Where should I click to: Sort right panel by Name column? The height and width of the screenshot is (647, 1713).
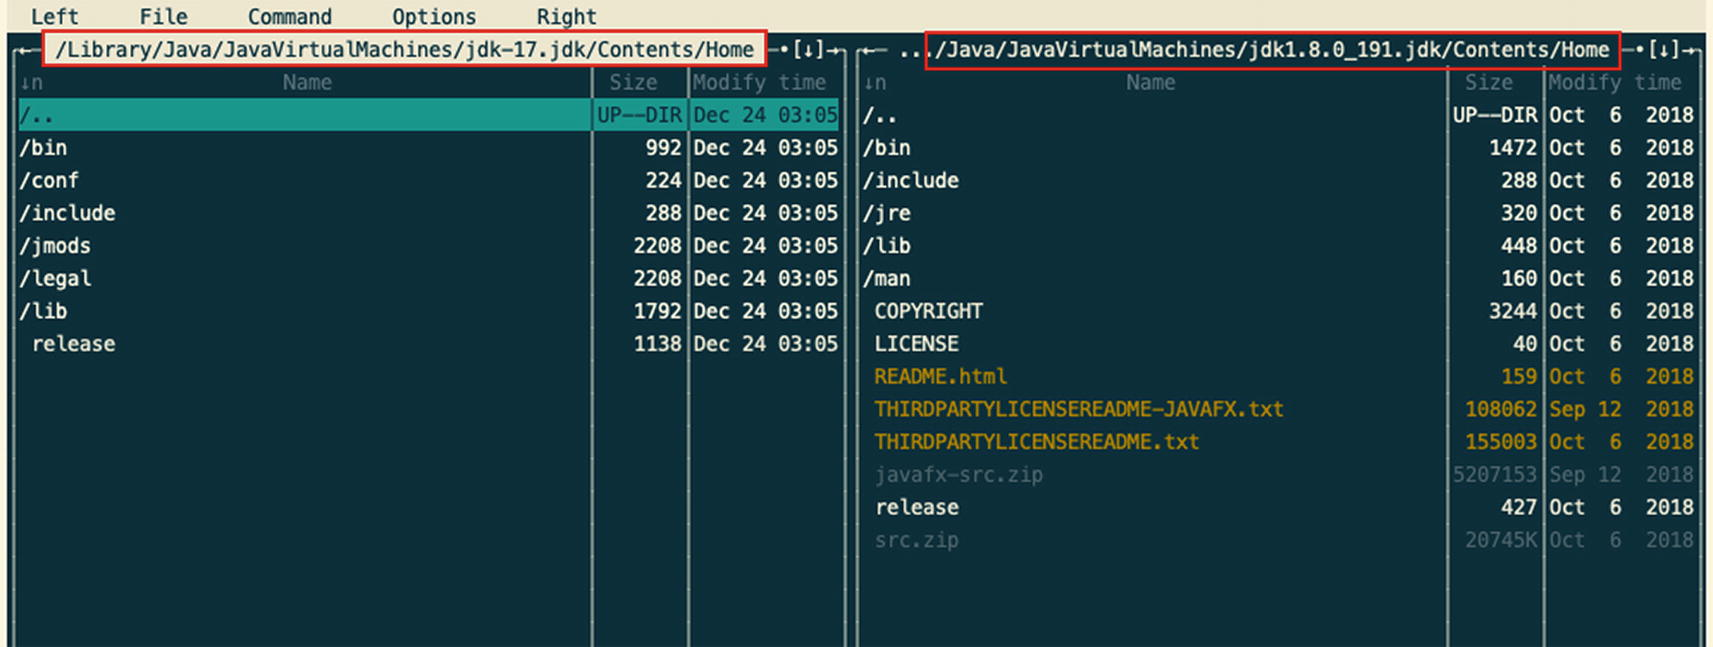click(1150, 82)
